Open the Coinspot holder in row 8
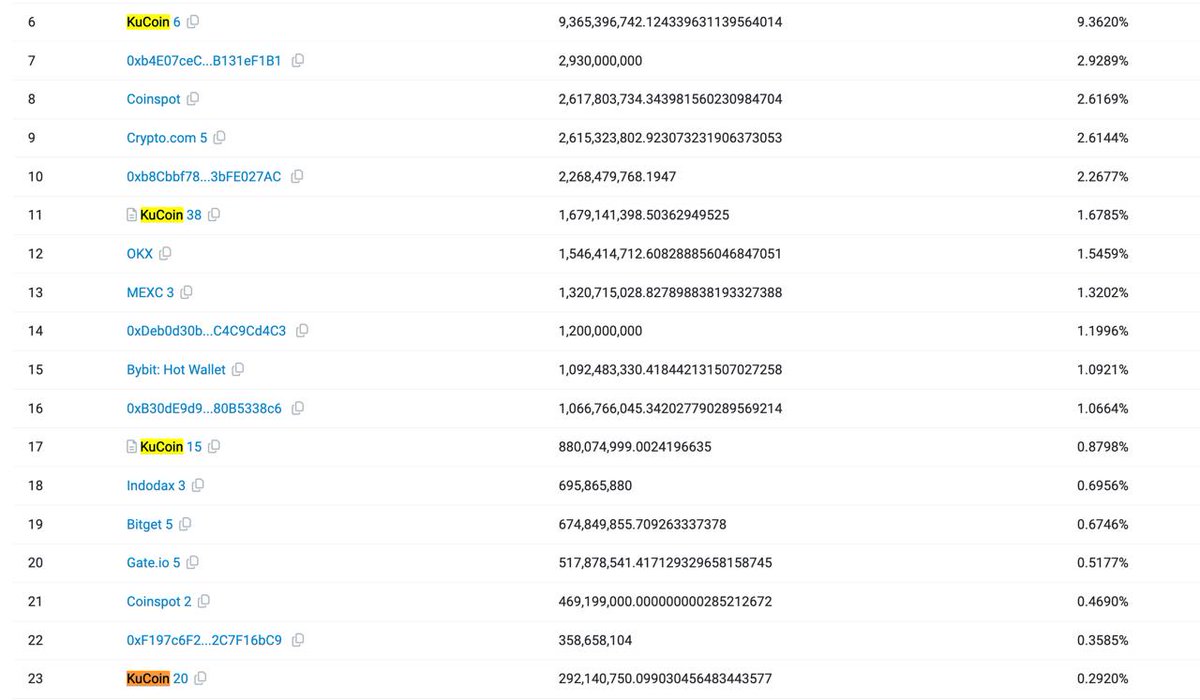Image resolution: width=1200 pixels, height=700 pixels. (153, 99)
